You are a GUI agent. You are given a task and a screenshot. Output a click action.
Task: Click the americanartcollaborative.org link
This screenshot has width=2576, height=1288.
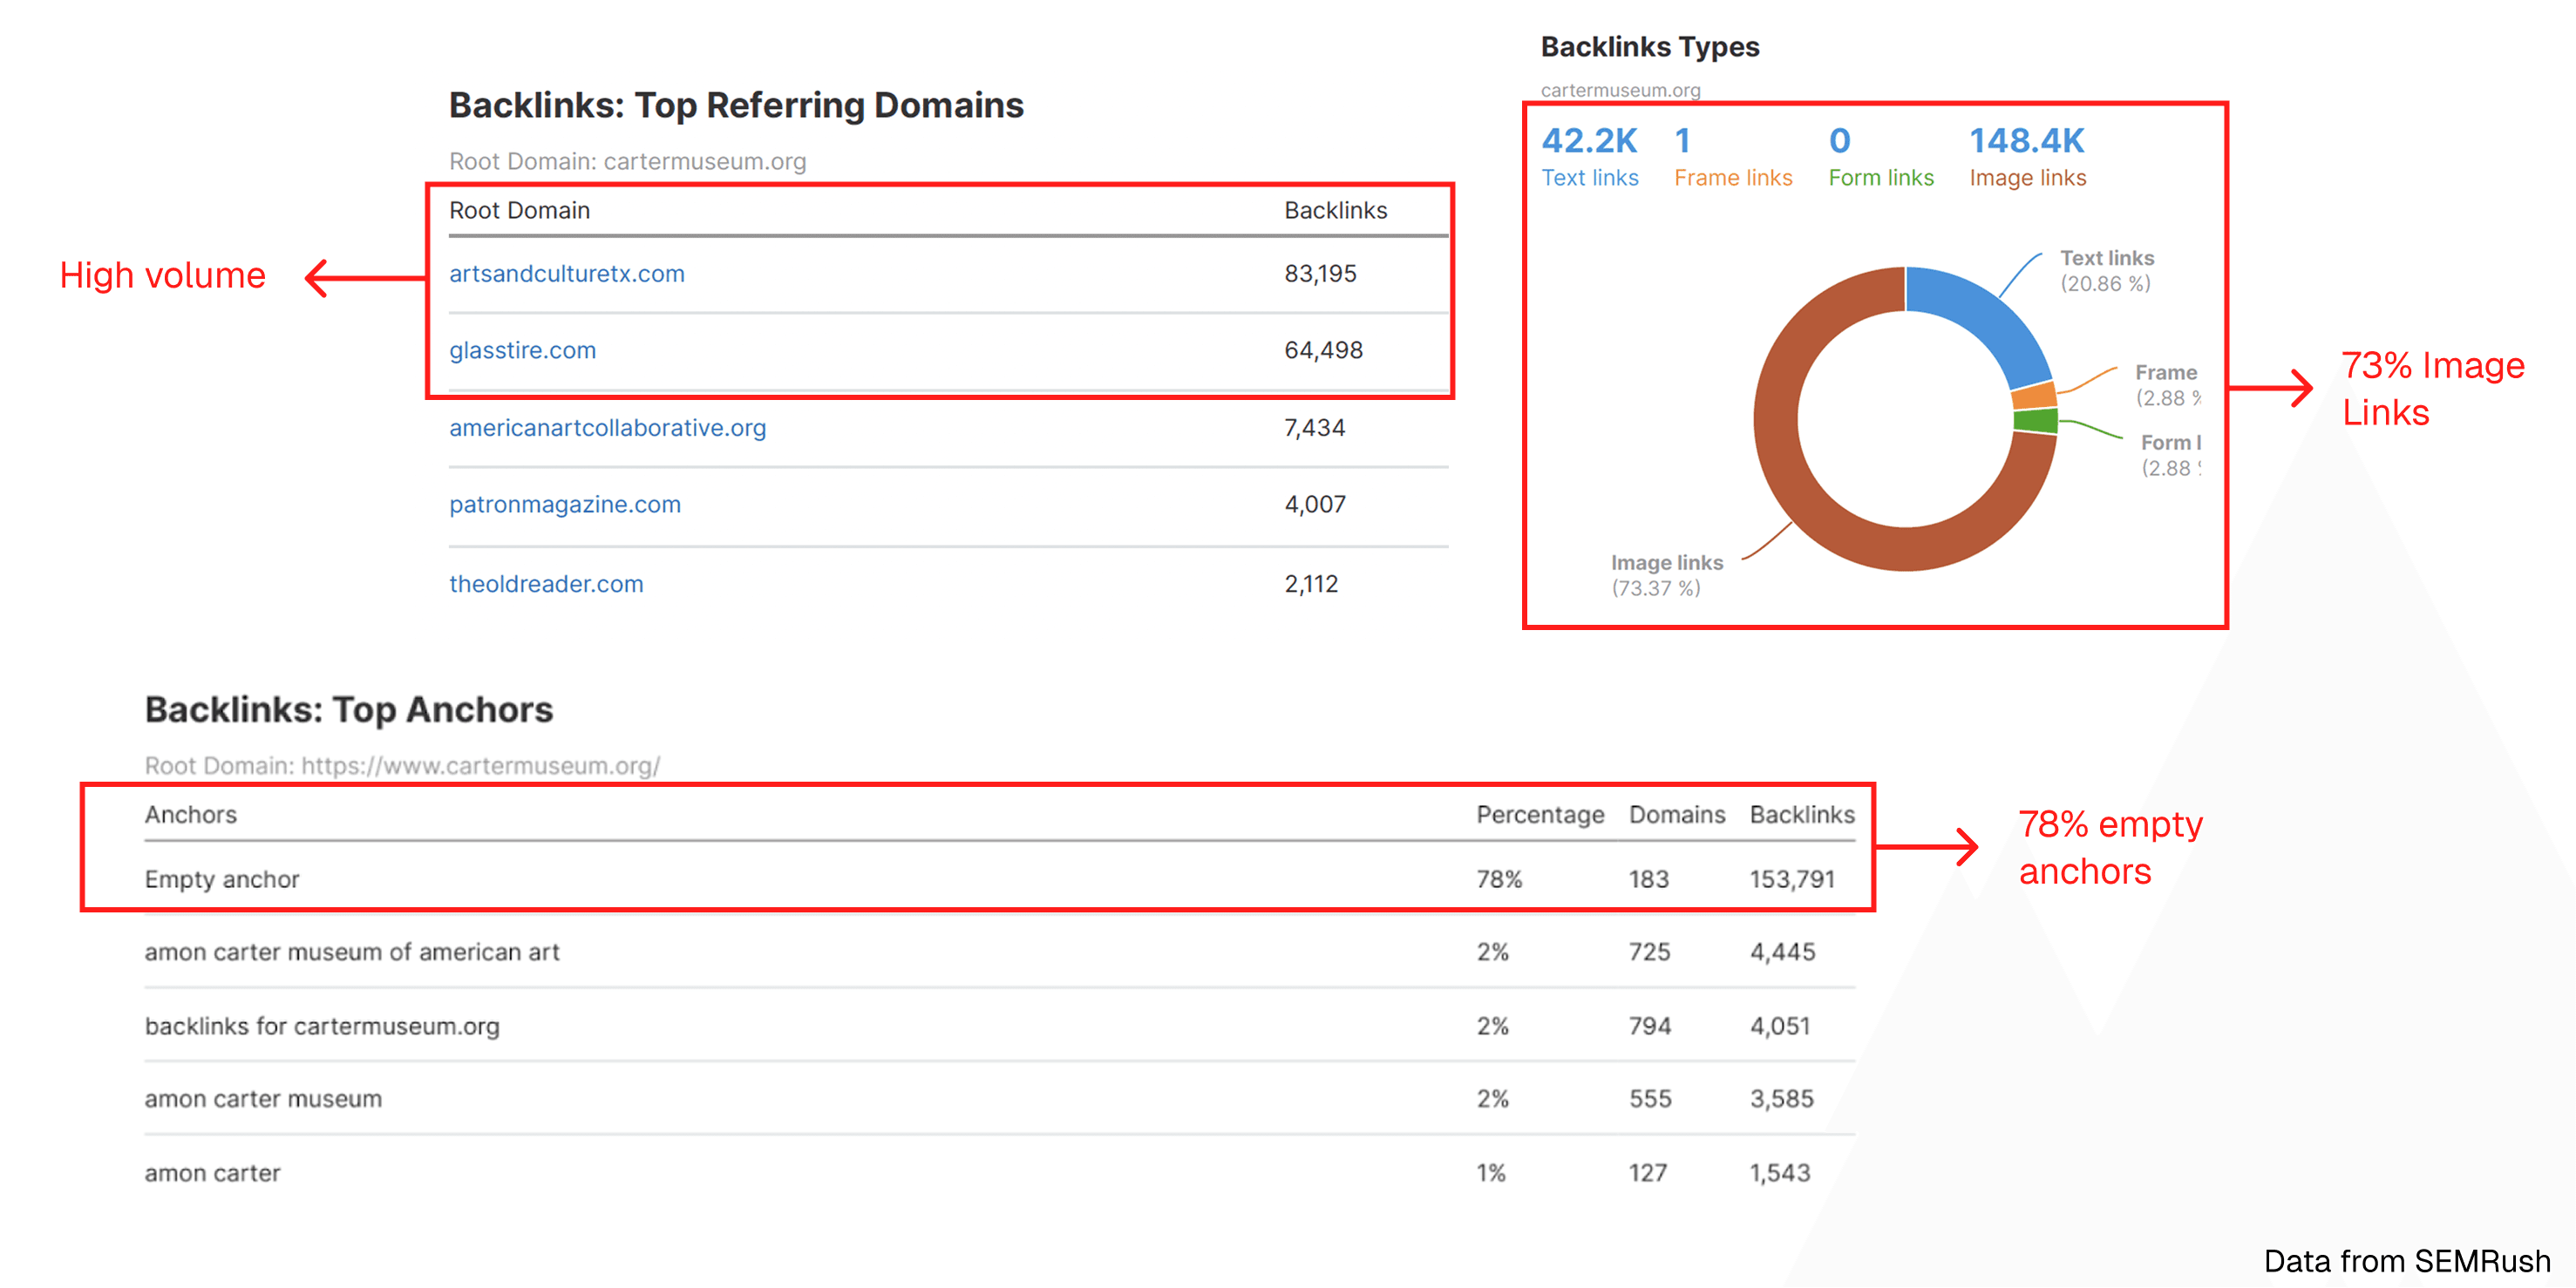[607, 428]
